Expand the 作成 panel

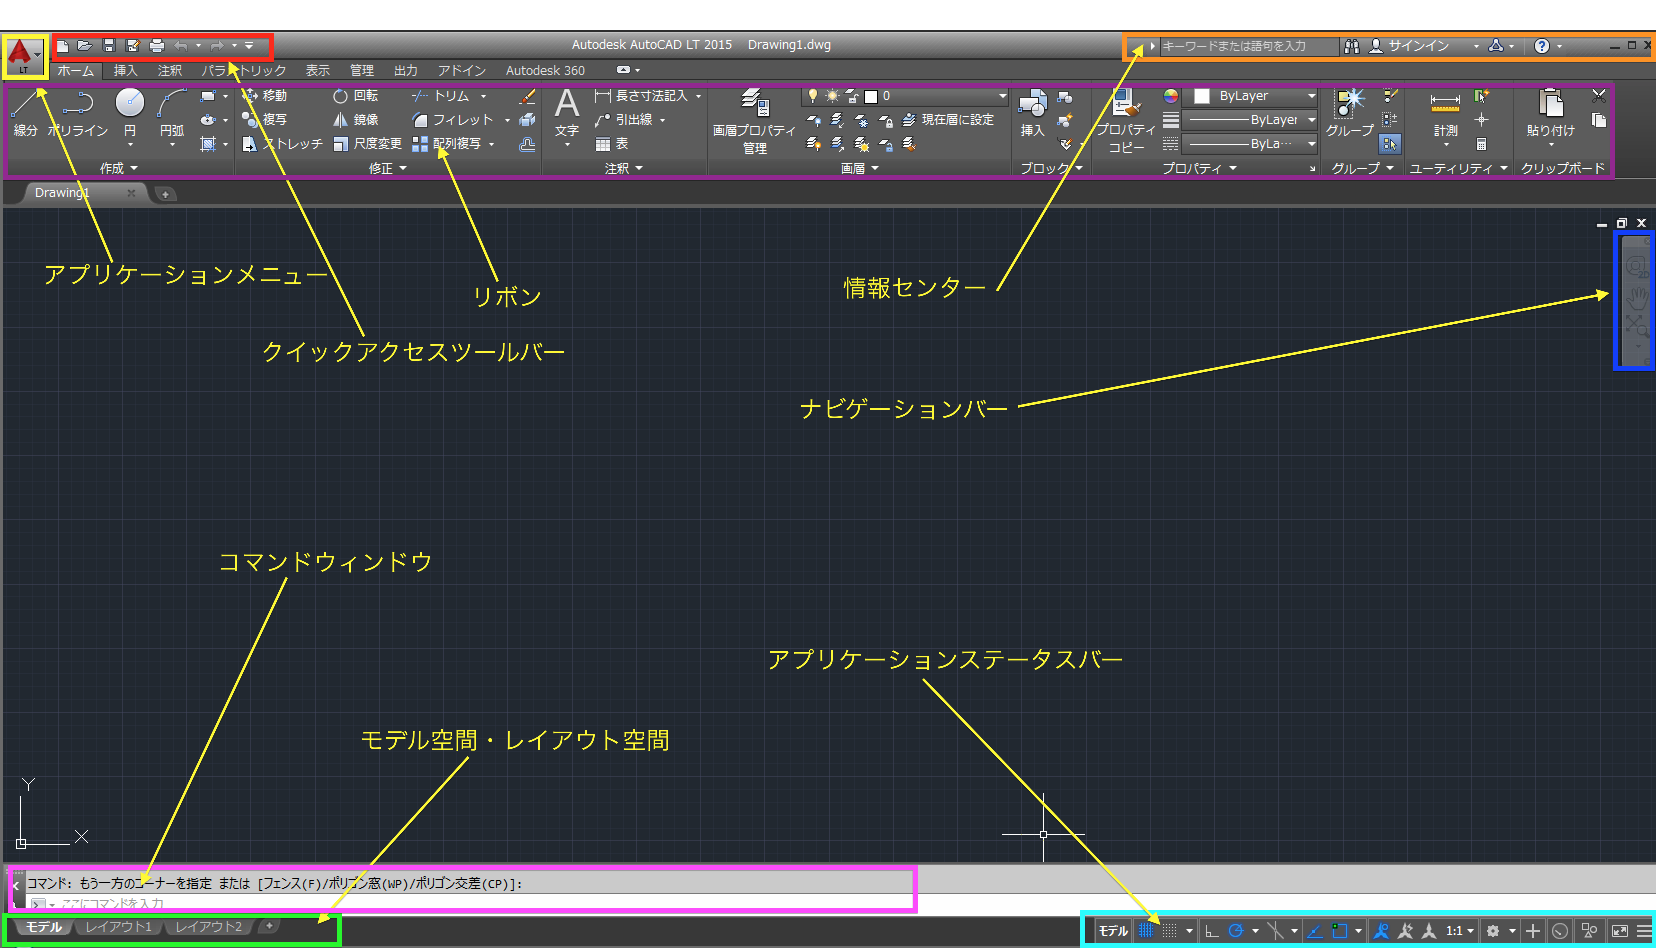point(119,169)
